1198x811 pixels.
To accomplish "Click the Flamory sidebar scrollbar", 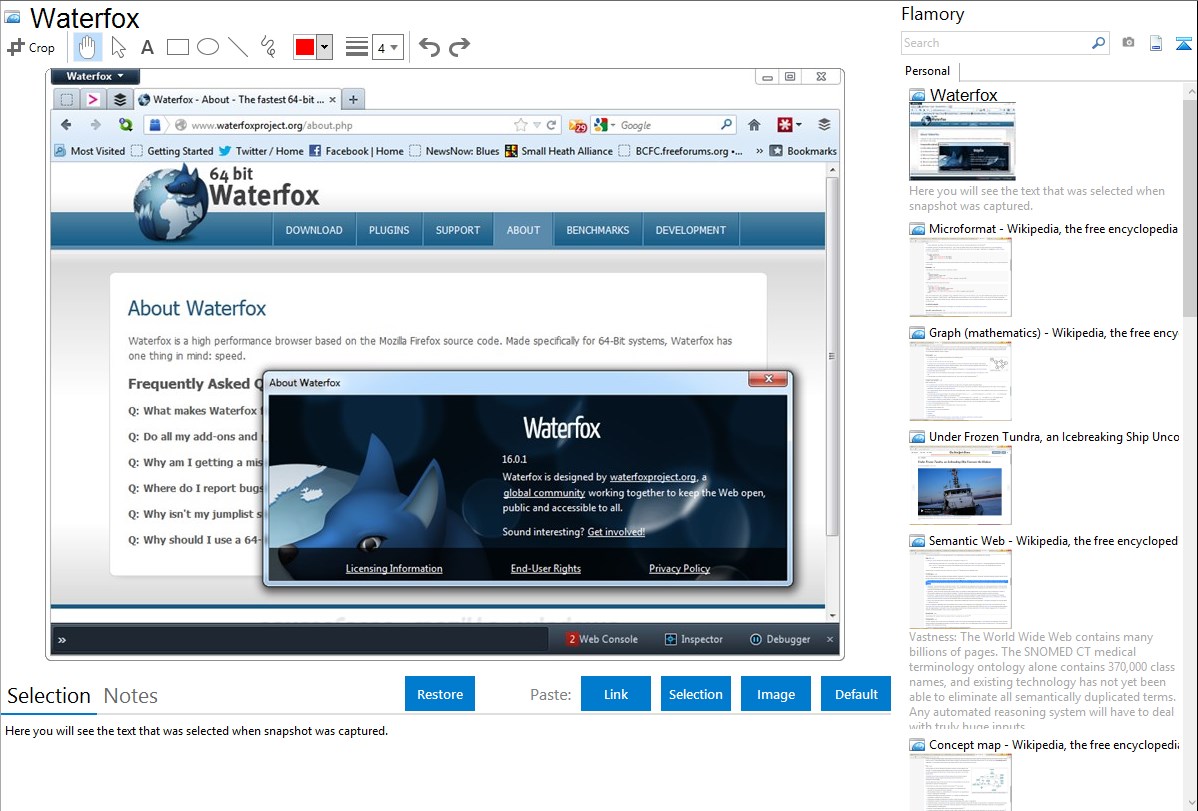I will click(x=1190, y=207).
